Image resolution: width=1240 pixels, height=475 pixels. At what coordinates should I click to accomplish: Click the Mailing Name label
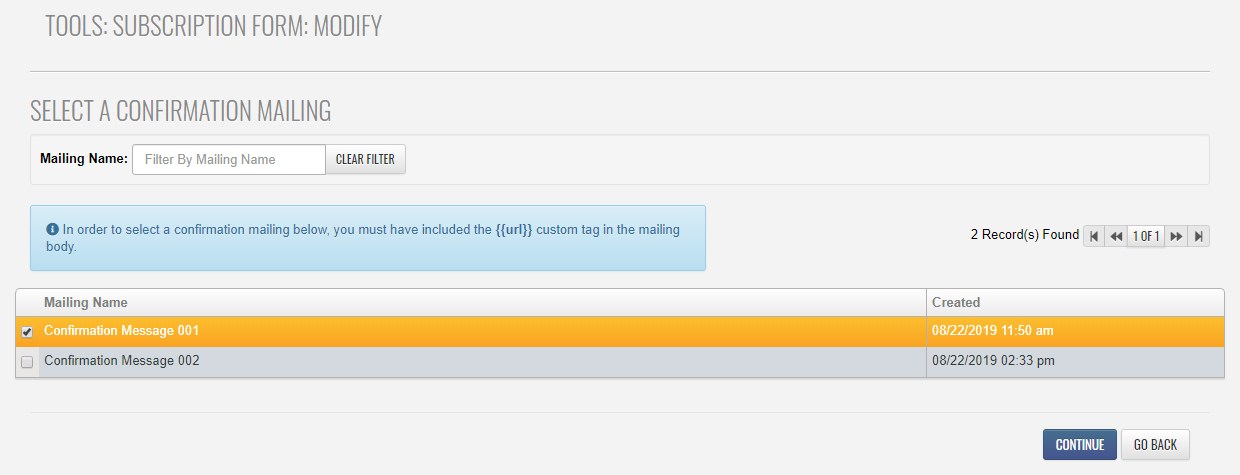click(84, 159)
